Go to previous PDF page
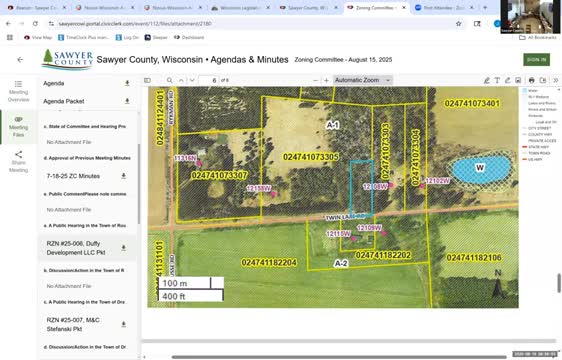Viewport: 562px width, 360px height. [181, 80]
